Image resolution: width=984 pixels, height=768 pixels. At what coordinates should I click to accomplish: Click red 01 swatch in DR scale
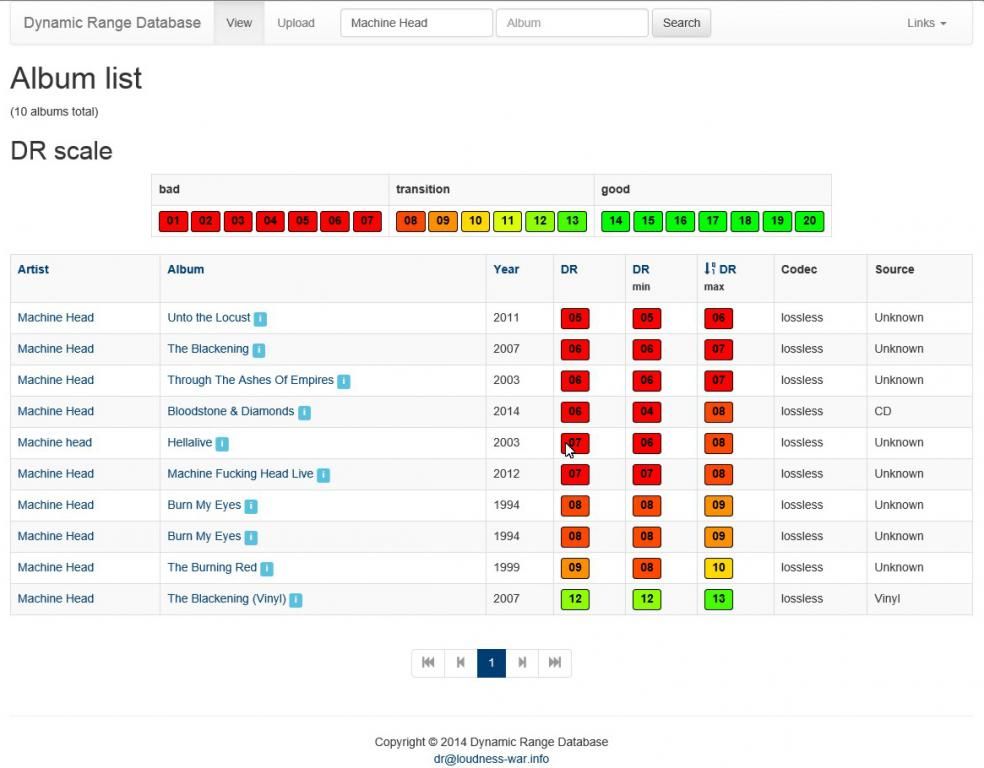point(173,221)
